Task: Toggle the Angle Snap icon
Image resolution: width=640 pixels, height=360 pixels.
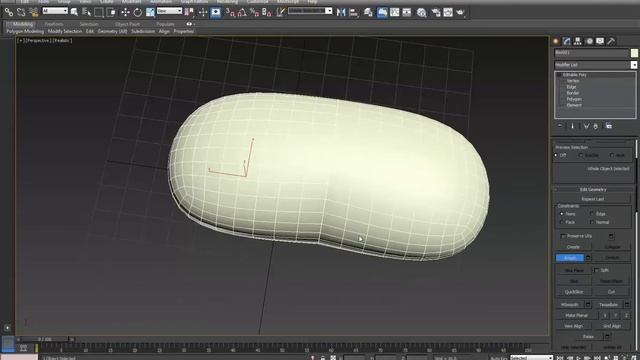Action: click(x=242, y=13)
